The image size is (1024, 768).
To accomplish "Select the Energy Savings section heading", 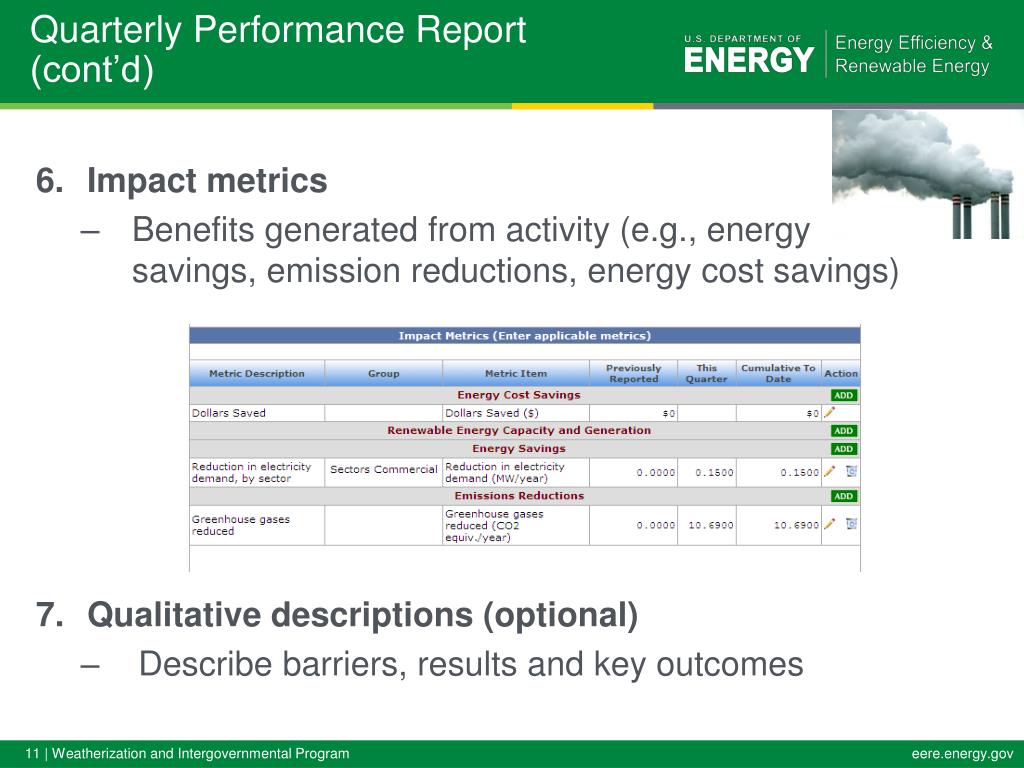I will (x=519, y=449).
